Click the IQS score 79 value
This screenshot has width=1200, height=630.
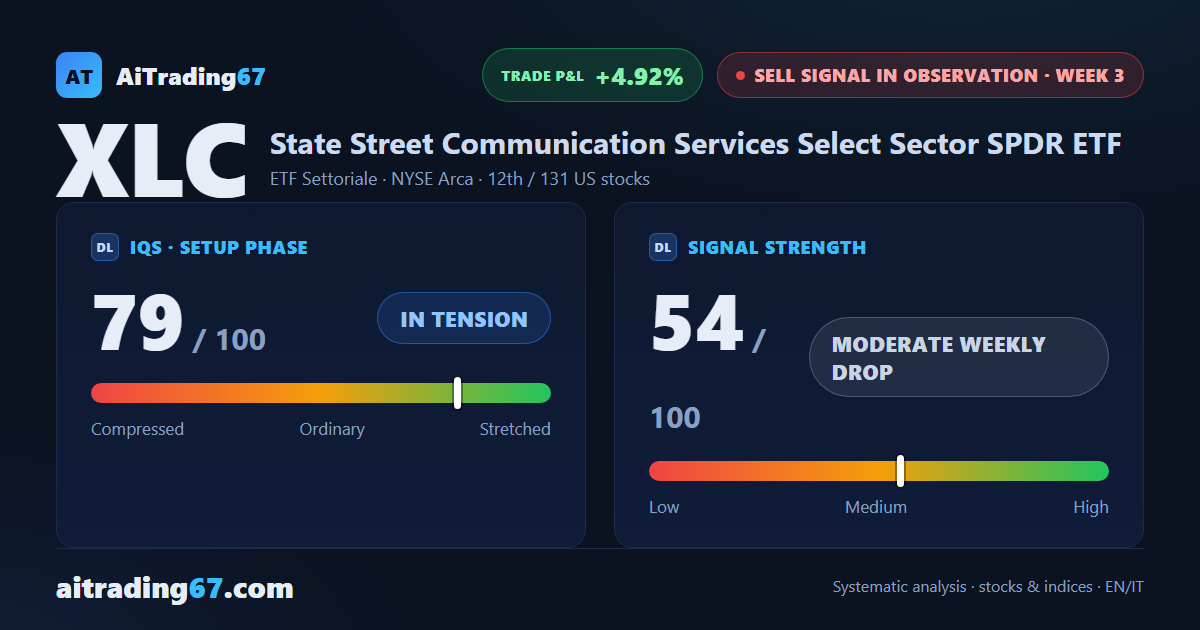pyautogui.click(x=138, y=324)
